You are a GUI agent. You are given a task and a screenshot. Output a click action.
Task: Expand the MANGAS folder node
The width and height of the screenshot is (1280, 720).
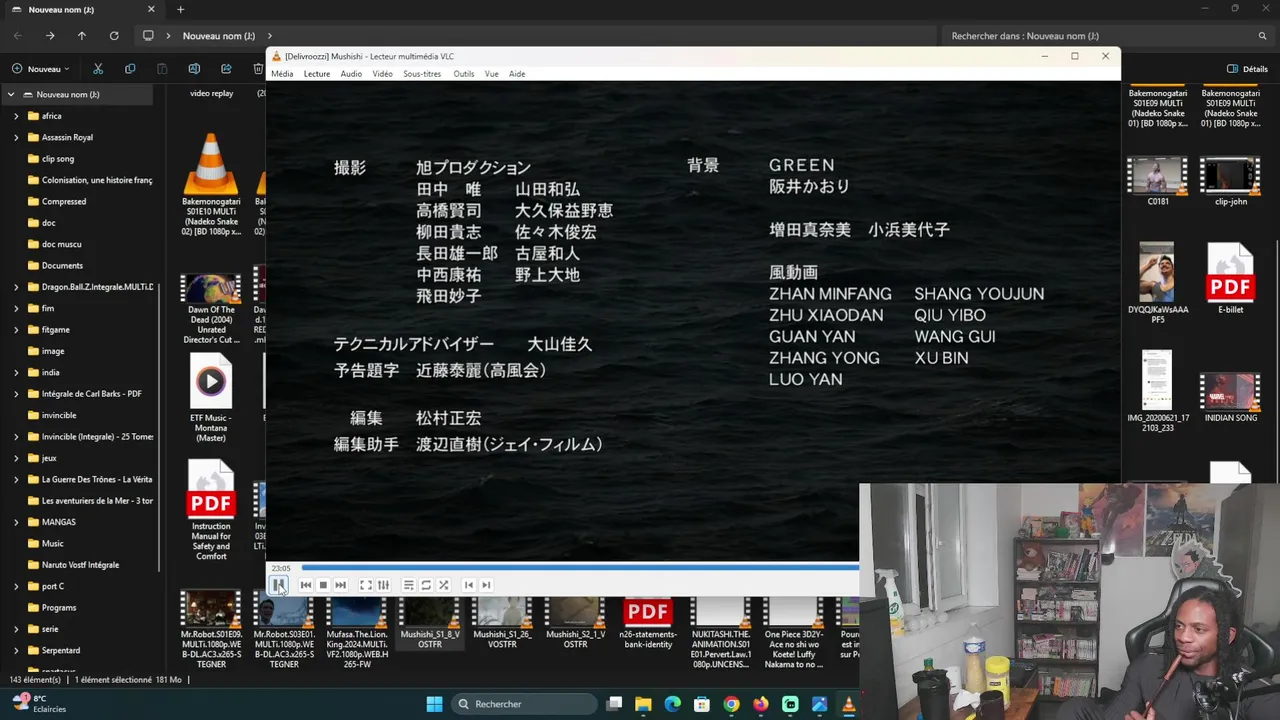point(16,522)
